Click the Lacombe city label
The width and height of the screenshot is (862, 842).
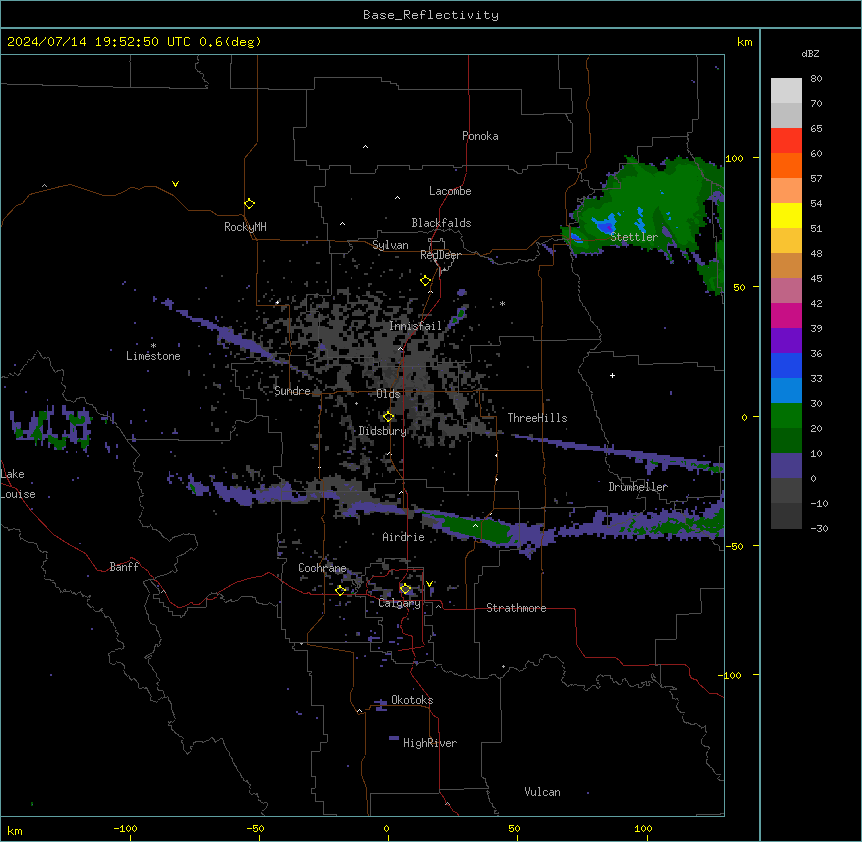450,191
